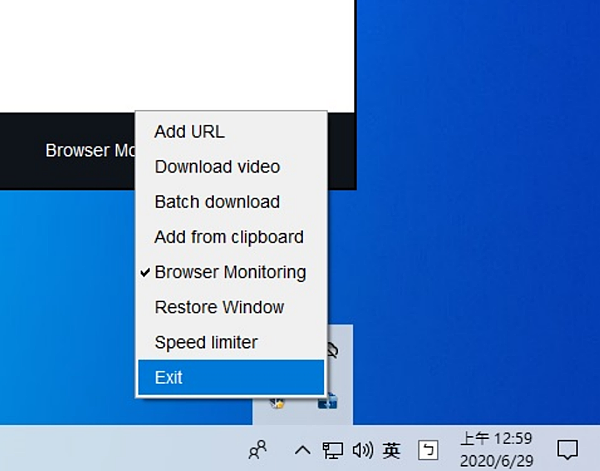The image size is (600, 471).
Task: Click the IME mode icon in tray
Action: point(428,450)
